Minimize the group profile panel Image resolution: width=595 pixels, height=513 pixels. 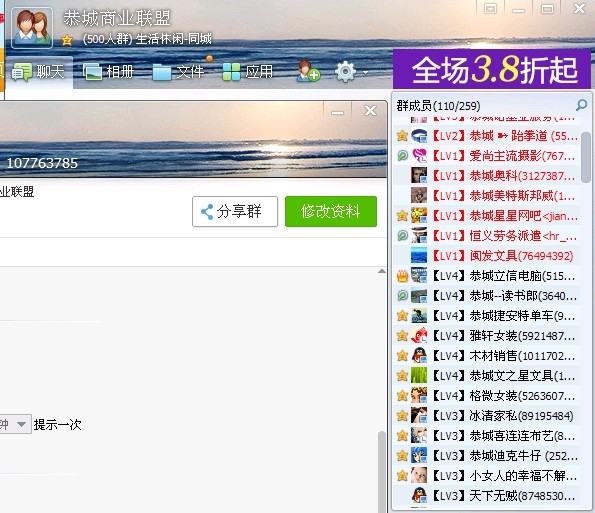(337, 112)
